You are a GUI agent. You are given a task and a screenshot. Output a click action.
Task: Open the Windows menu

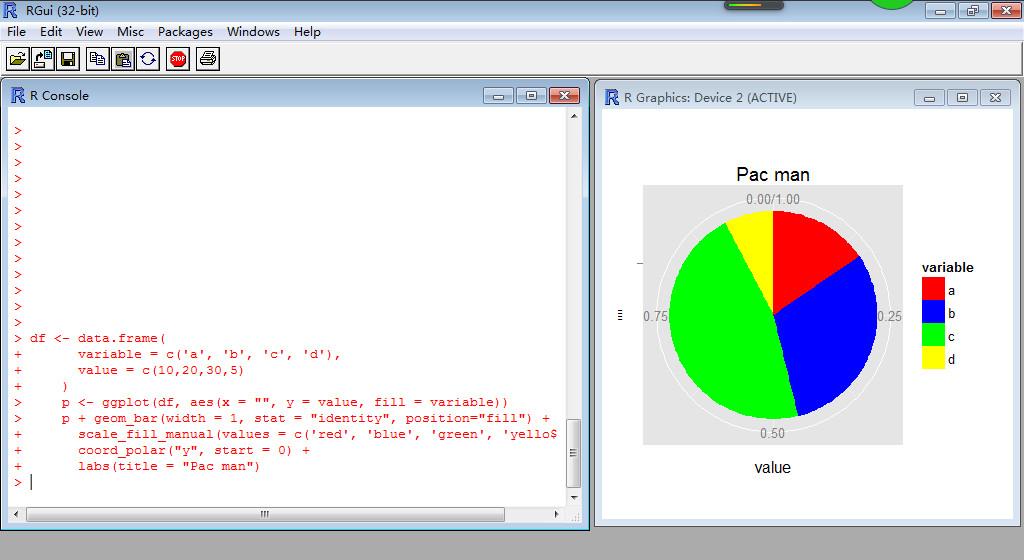coord(253,31)
